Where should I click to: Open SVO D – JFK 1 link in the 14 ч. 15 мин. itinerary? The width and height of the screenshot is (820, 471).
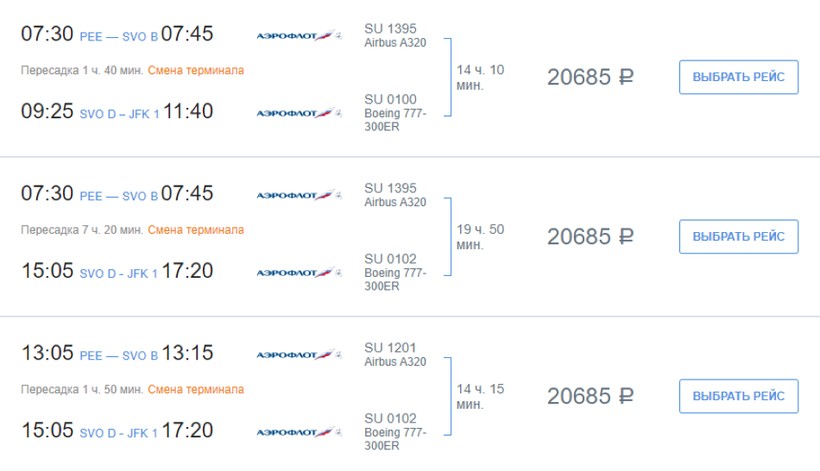(118, 433)
